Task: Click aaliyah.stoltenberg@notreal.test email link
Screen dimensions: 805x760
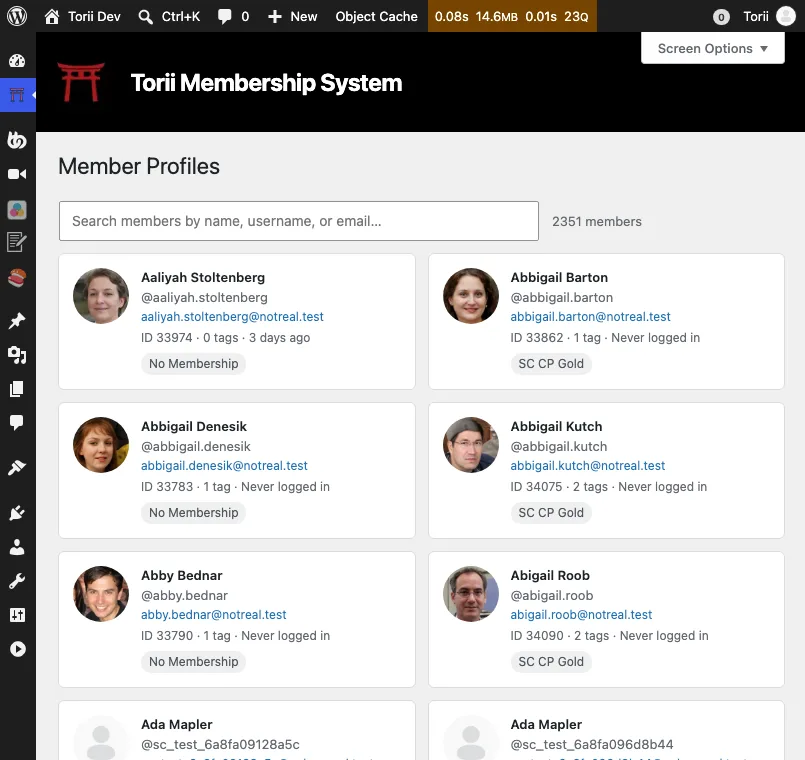Action: click(232, 317)
